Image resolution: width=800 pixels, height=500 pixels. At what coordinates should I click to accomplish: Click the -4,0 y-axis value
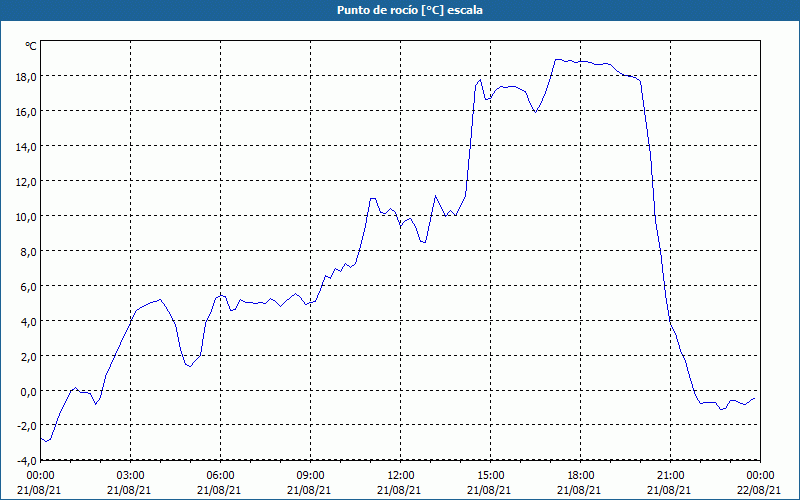pos(27,461)
